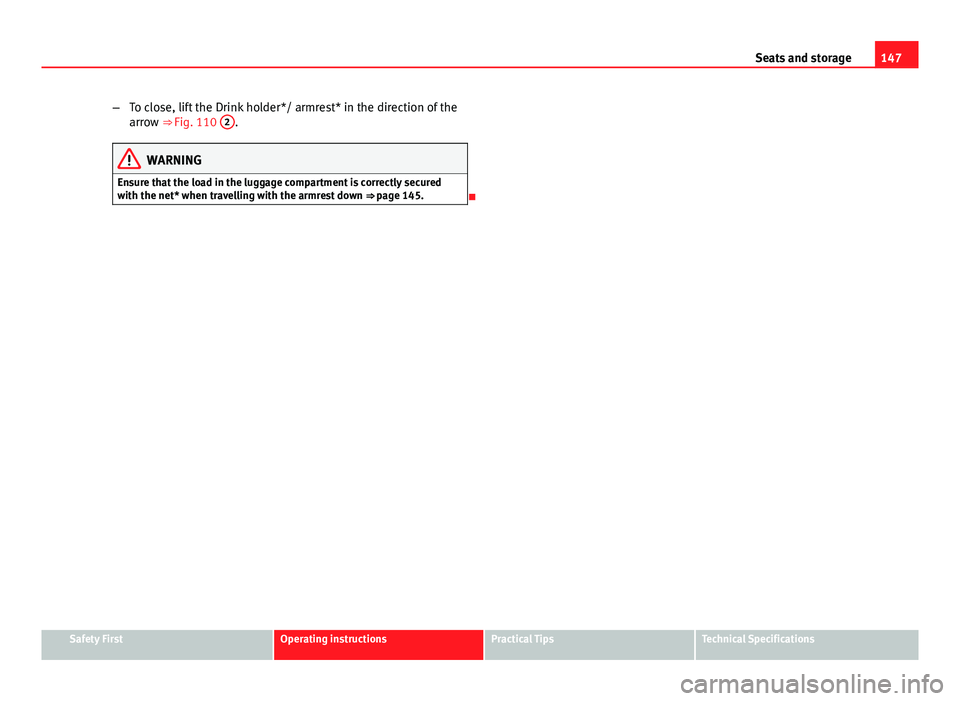The image size is (960, 701).
Task: Click the 'Ensure that the load' warning sentence
Action: click(x=279, y=189)
